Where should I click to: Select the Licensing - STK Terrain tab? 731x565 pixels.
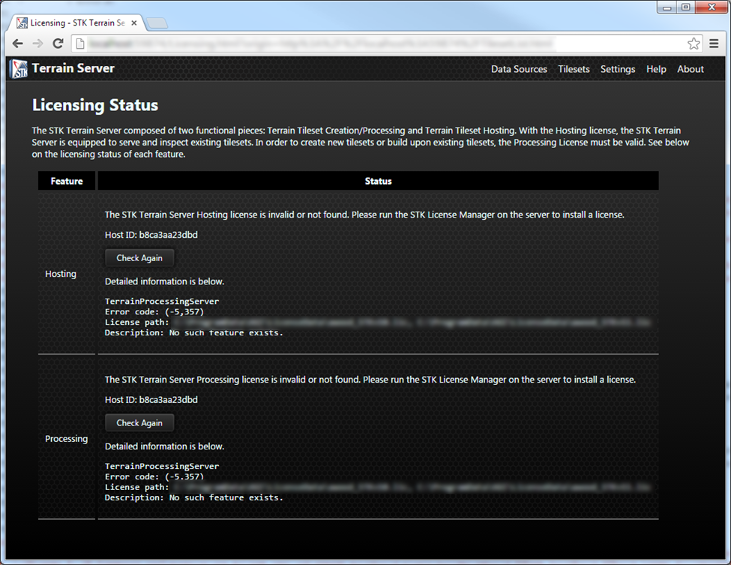pyautogui.click(x=77, y=23)
